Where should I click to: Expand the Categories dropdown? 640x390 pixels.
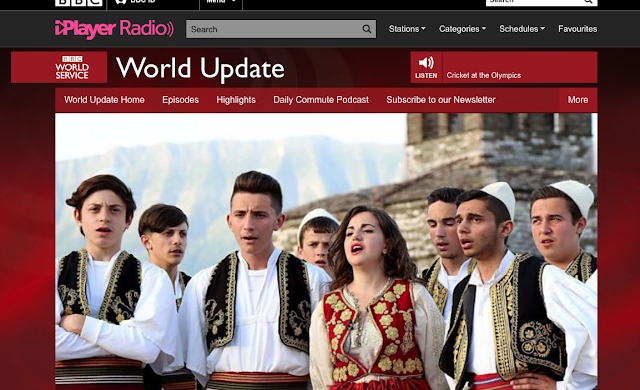click(462, 29)
